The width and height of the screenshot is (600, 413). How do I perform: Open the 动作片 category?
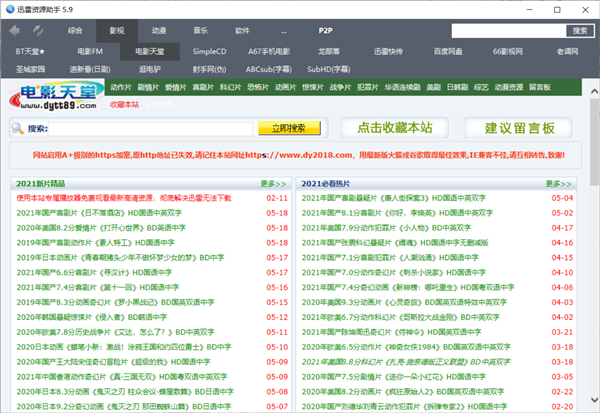(x=121, y=87)
